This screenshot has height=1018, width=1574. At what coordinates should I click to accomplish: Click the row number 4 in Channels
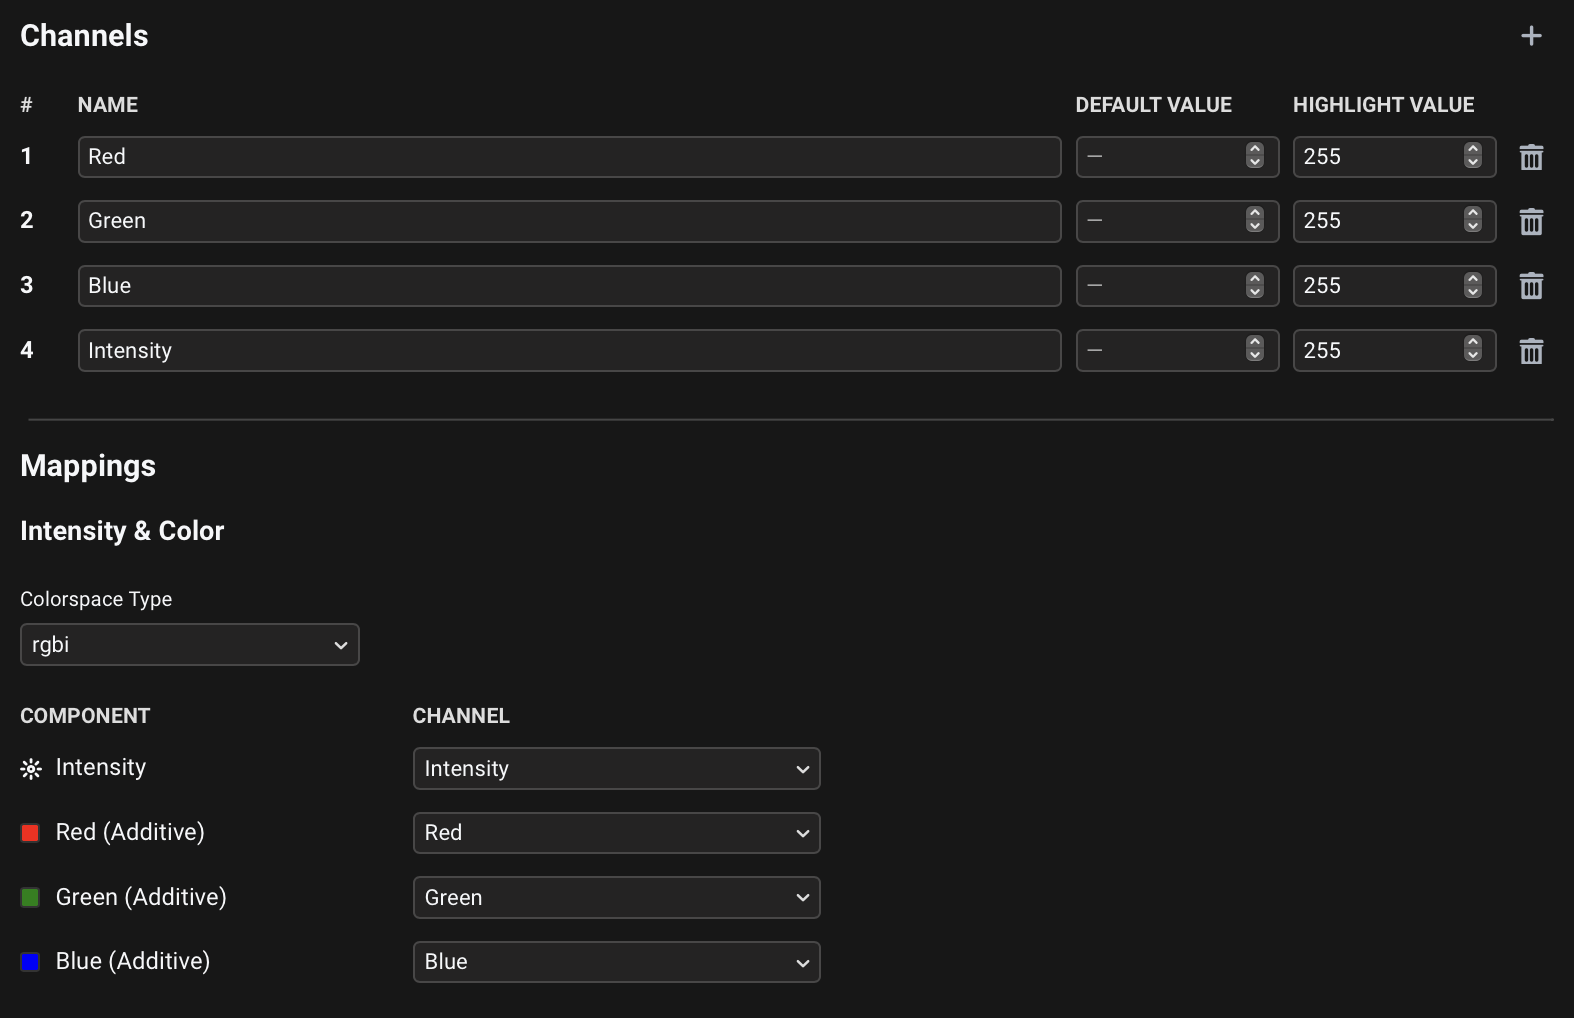[x=27, y=350]
